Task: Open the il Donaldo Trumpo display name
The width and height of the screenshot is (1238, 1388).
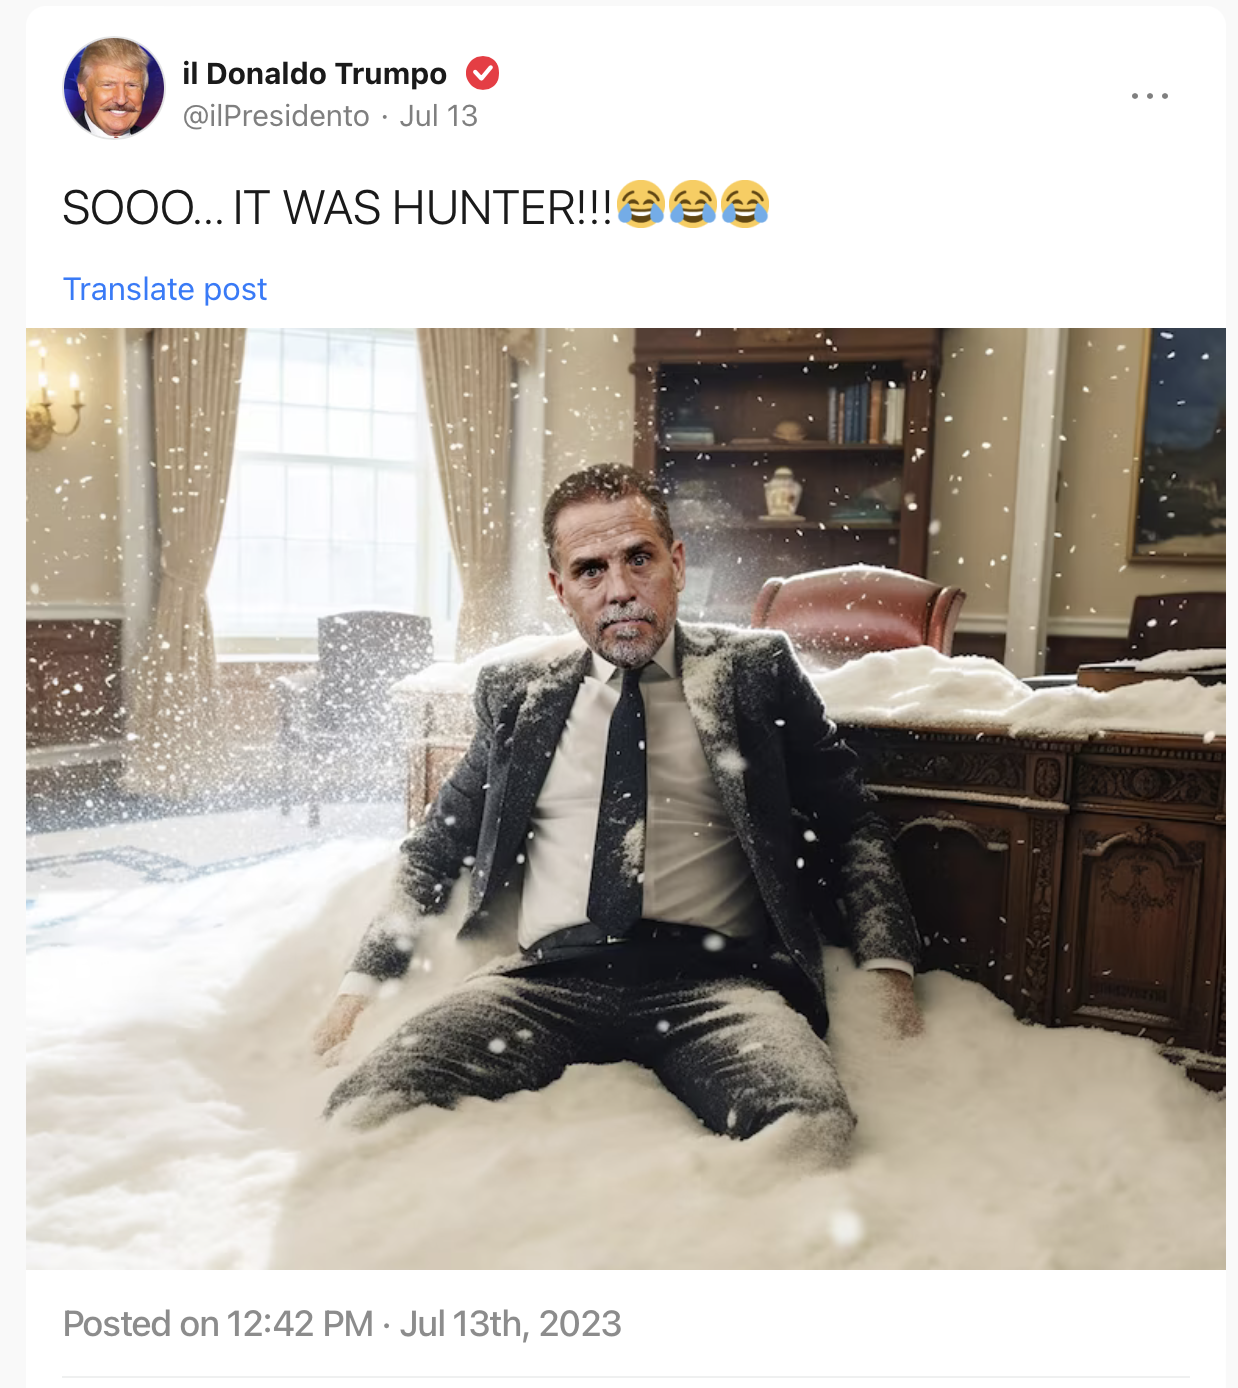Action: pos(314,74)
